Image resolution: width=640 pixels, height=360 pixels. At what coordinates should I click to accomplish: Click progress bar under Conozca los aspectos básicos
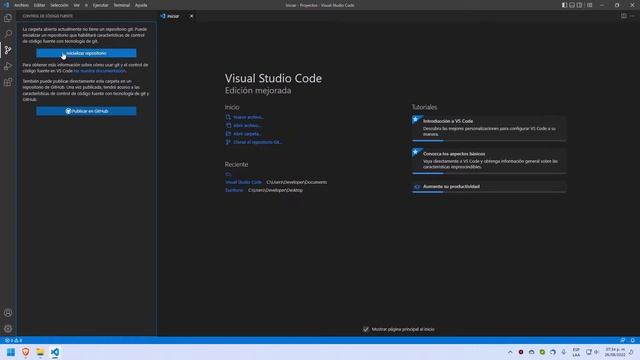(x=489, y=173)
